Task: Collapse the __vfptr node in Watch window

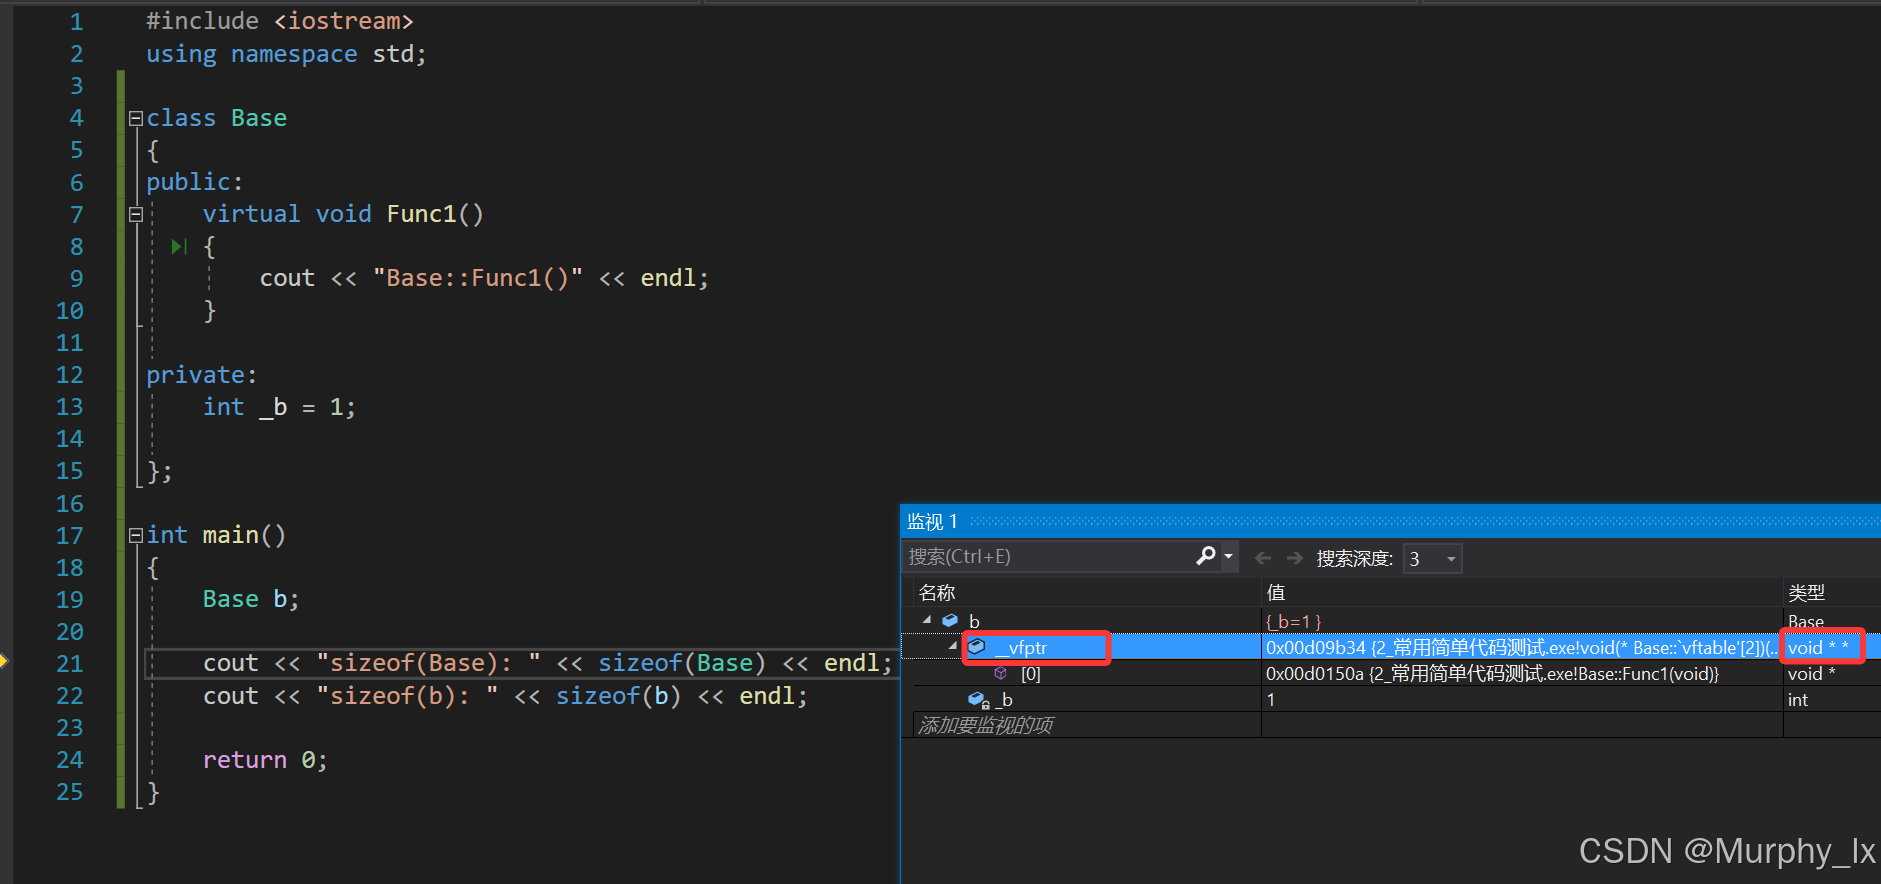Action: pos(953,646)
